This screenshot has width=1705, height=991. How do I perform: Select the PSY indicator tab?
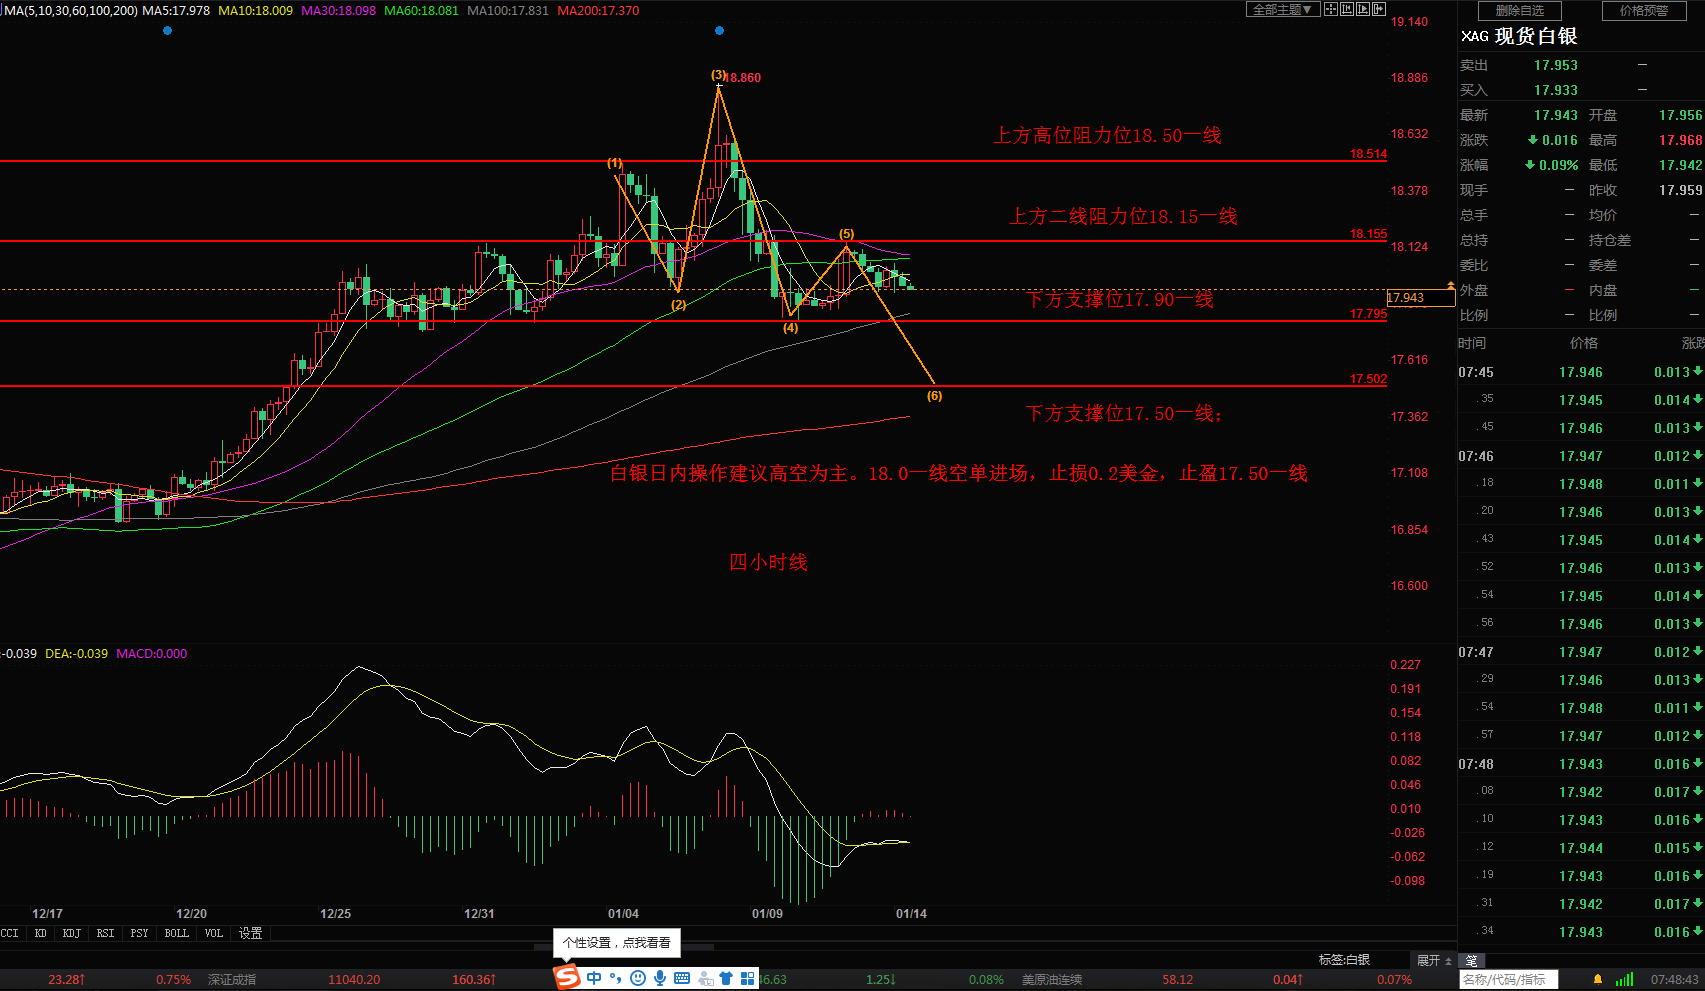pos(139,933)
